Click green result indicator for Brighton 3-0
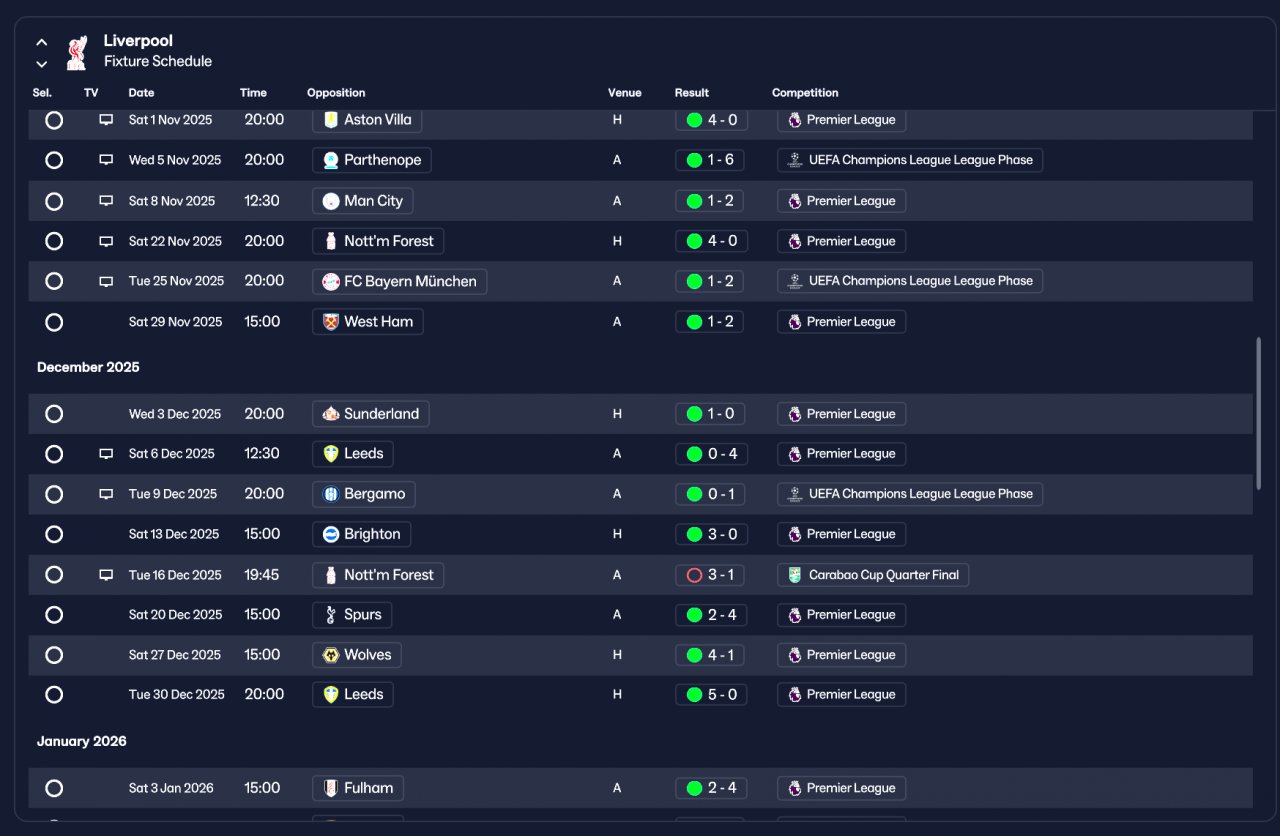The width and height of the screenshot is (1280, 836). (694, 534)
